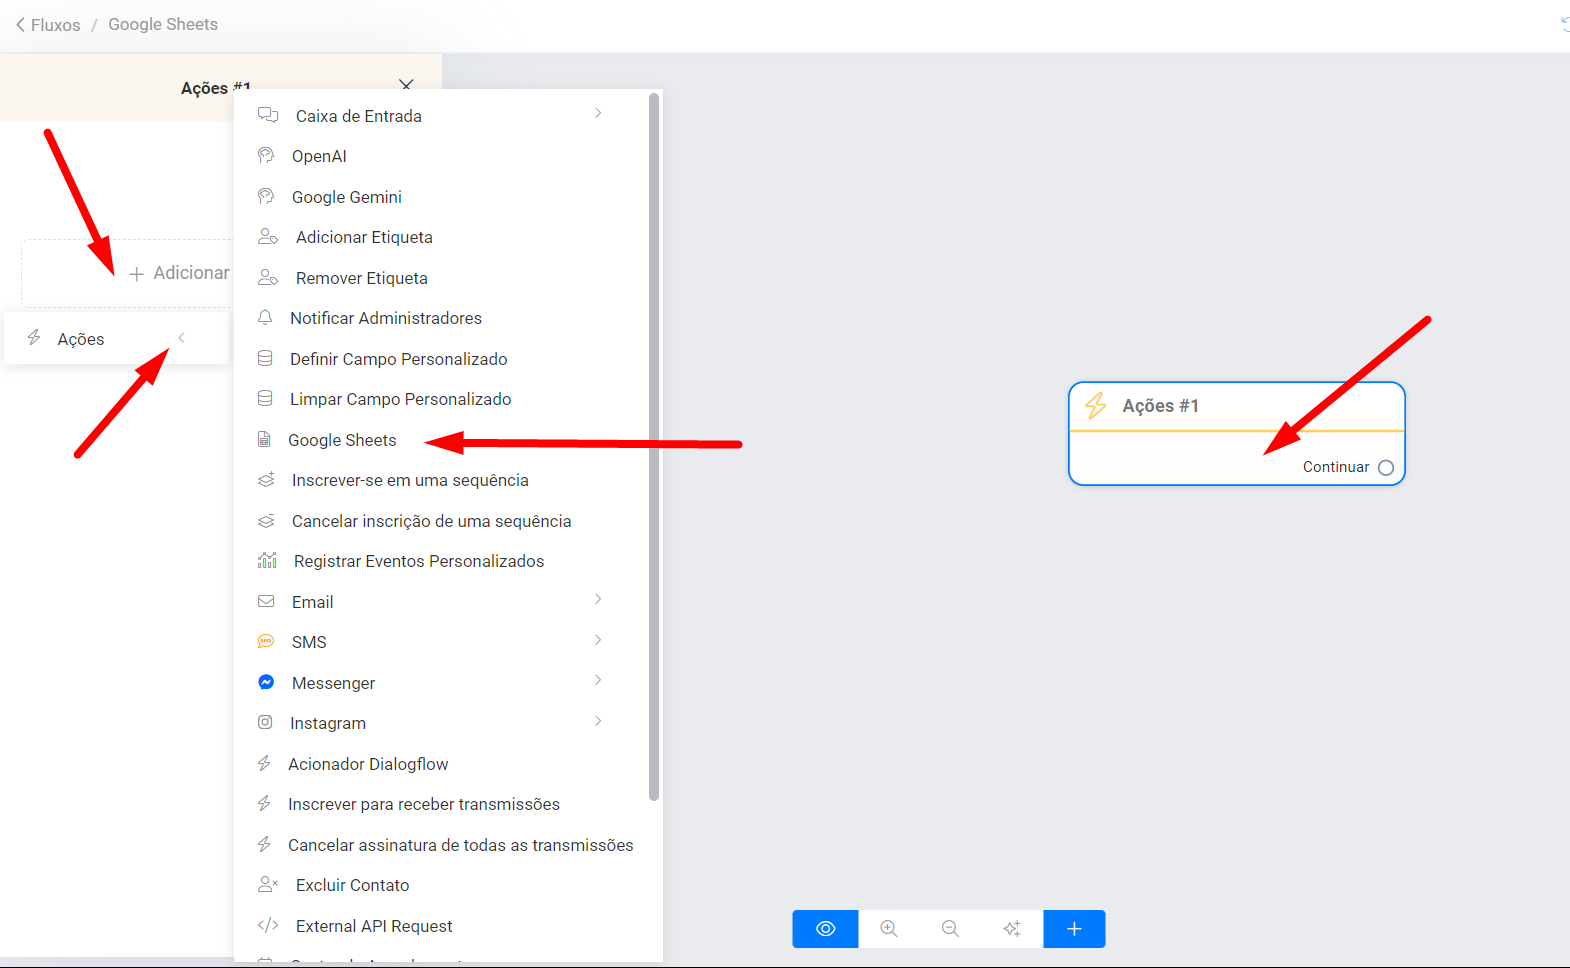The image size is (1570, 968).
Task: Collapse the Ações menu chevron
Action: point(181,338)
